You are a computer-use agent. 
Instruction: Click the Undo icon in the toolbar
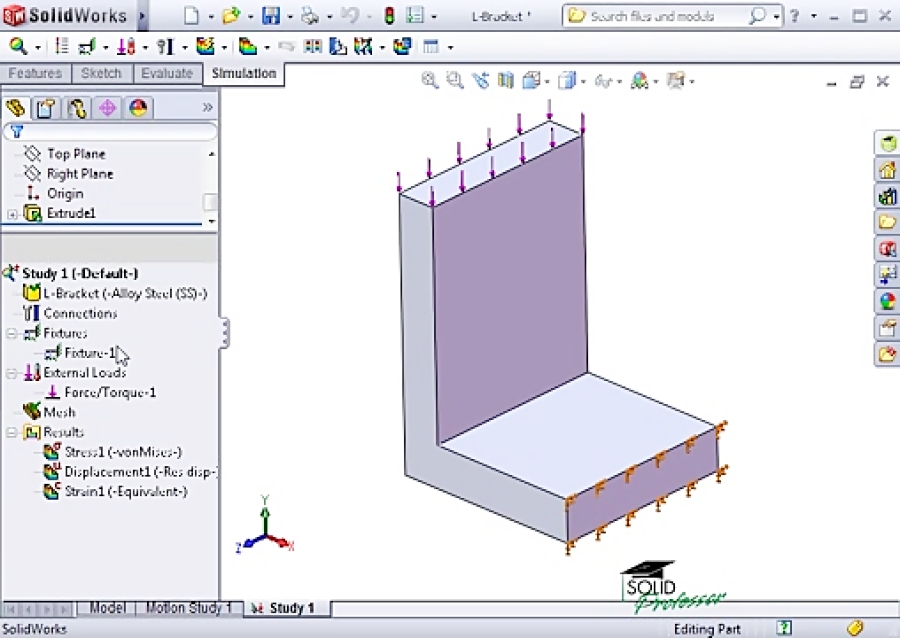[352, 16]
